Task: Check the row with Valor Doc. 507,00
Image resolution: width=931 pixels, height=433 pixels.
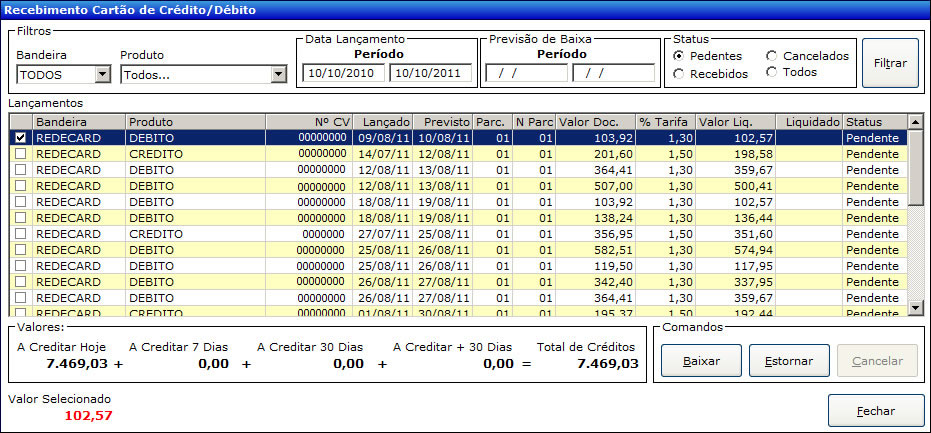Action: click(x=21, y=185)
